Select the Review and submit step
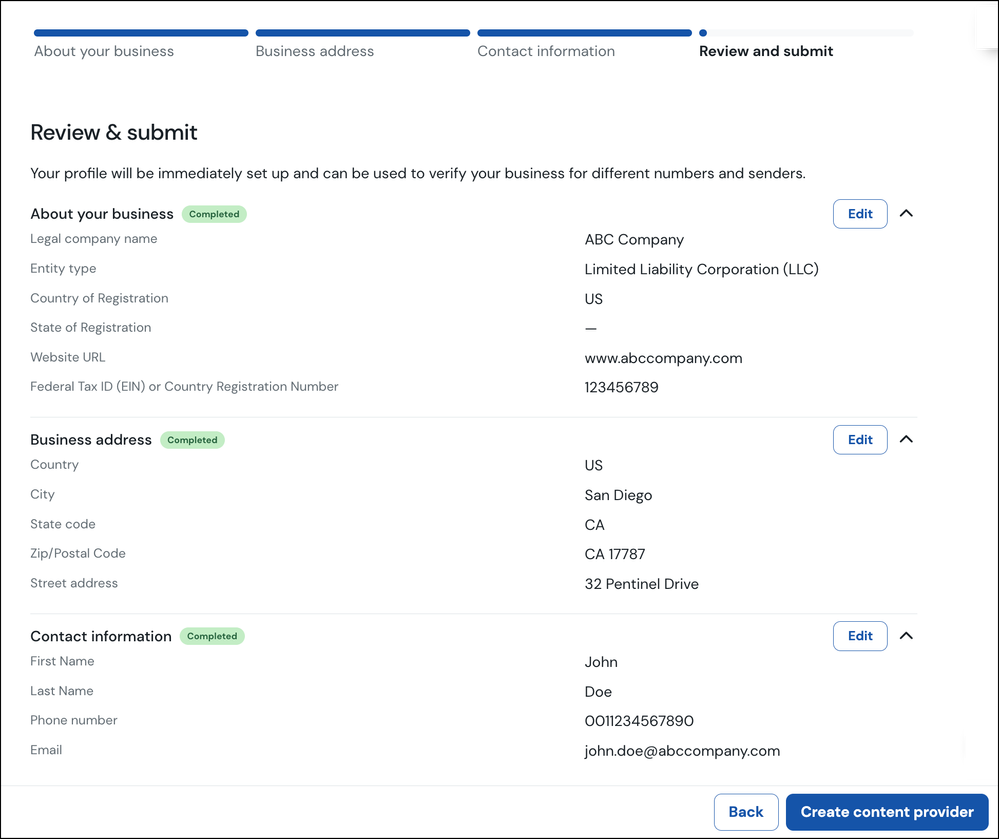This screenshot has width=999, height=839. (x=766, y=51)
